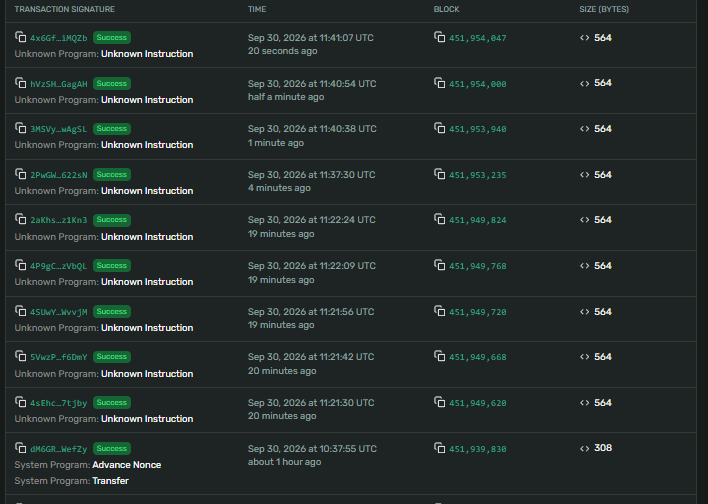The height and width of the screenshot is (504, 708).
Task: Copy signature hVzSH…GagAH via its copy icon
Action: [x=20, y=83]
